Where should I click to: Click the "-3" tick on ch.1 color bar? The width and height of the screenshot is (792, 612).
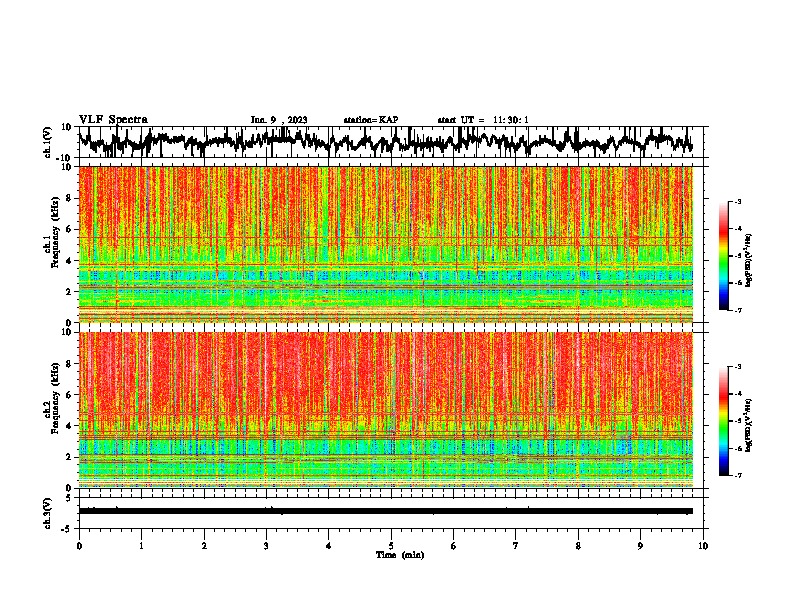coord(738,201)
